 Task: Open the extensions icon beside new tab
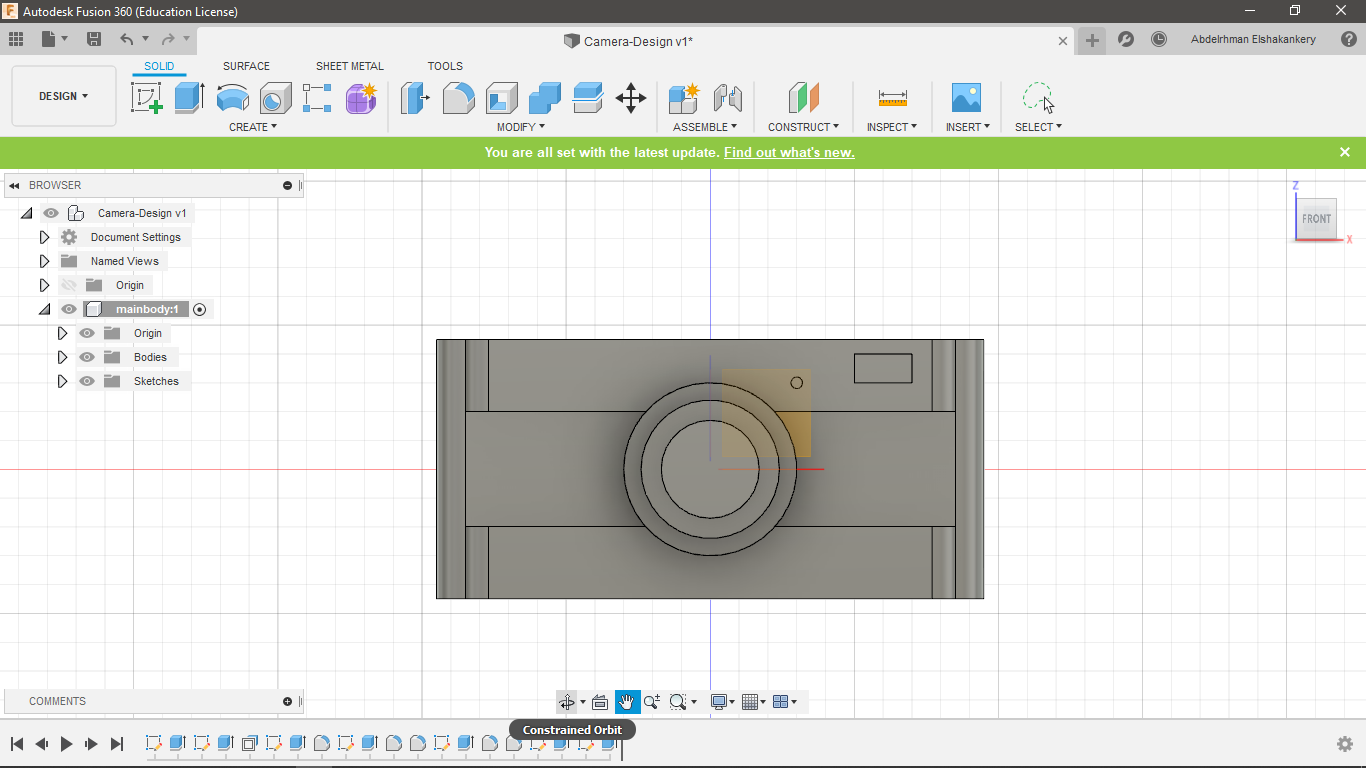[x=1126, y=40]
